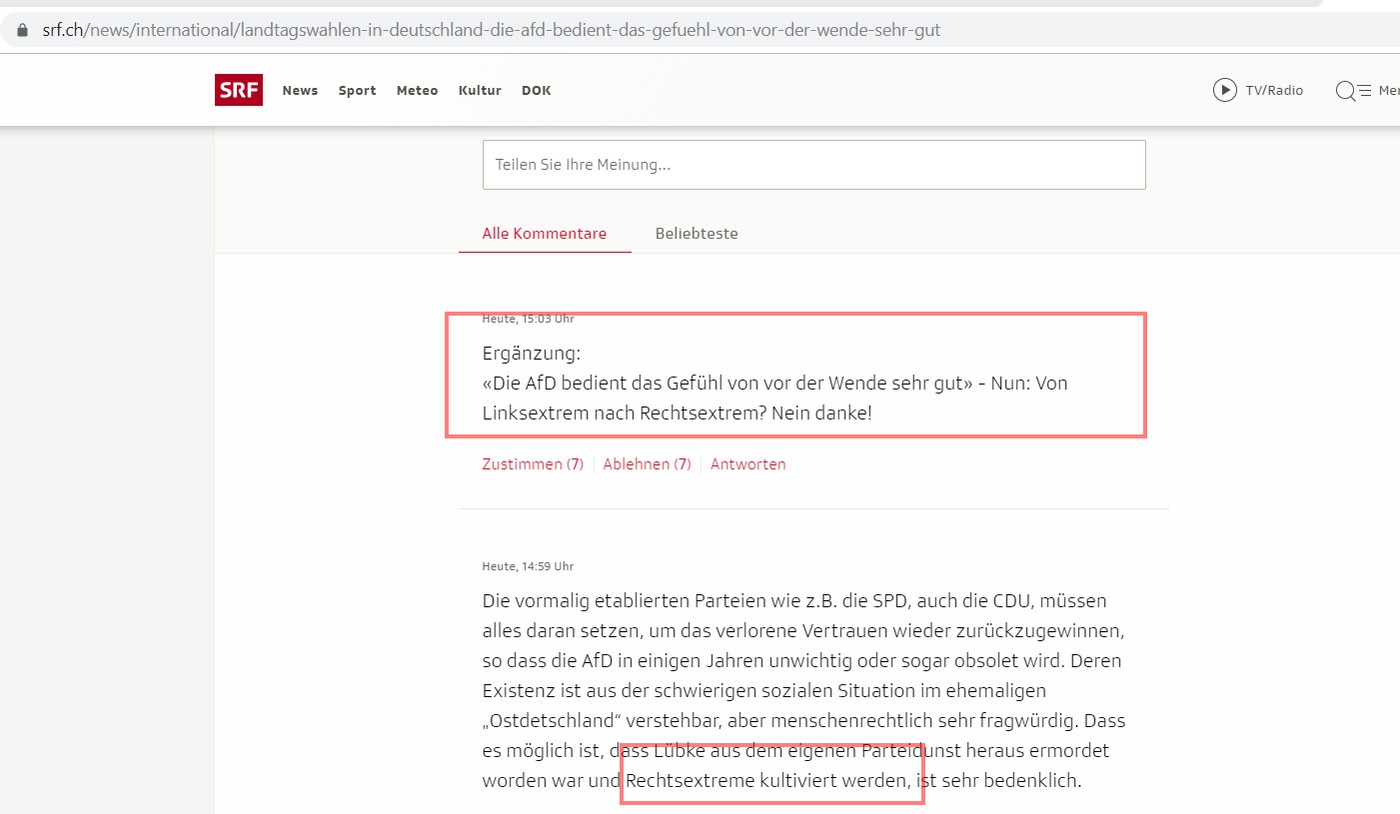Open the Meteo section

[417, 91]
